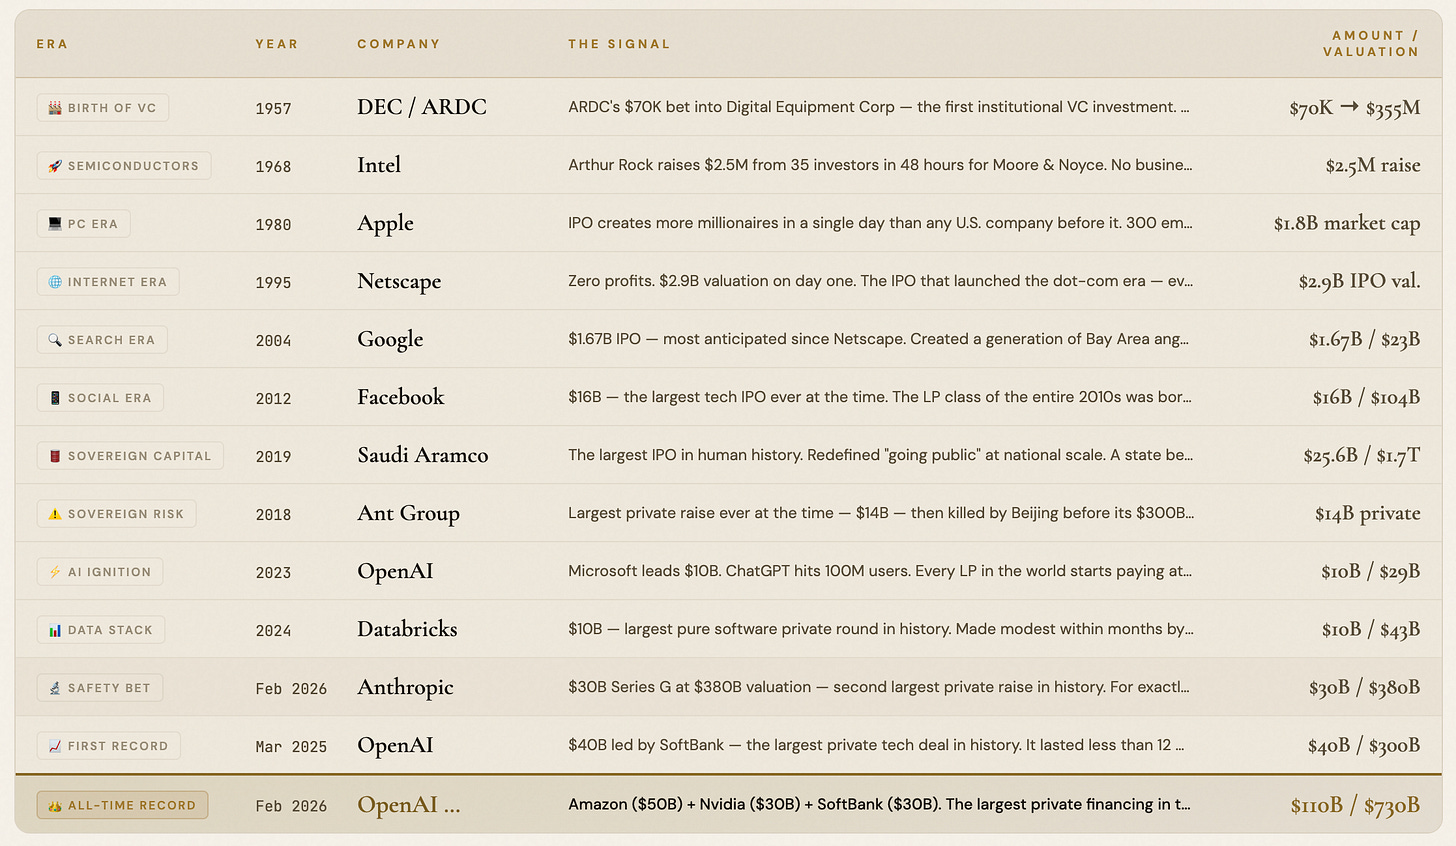Click the SOCIAL ERA badge
This screenshot has width=1456, height=846.
point(100,398)
